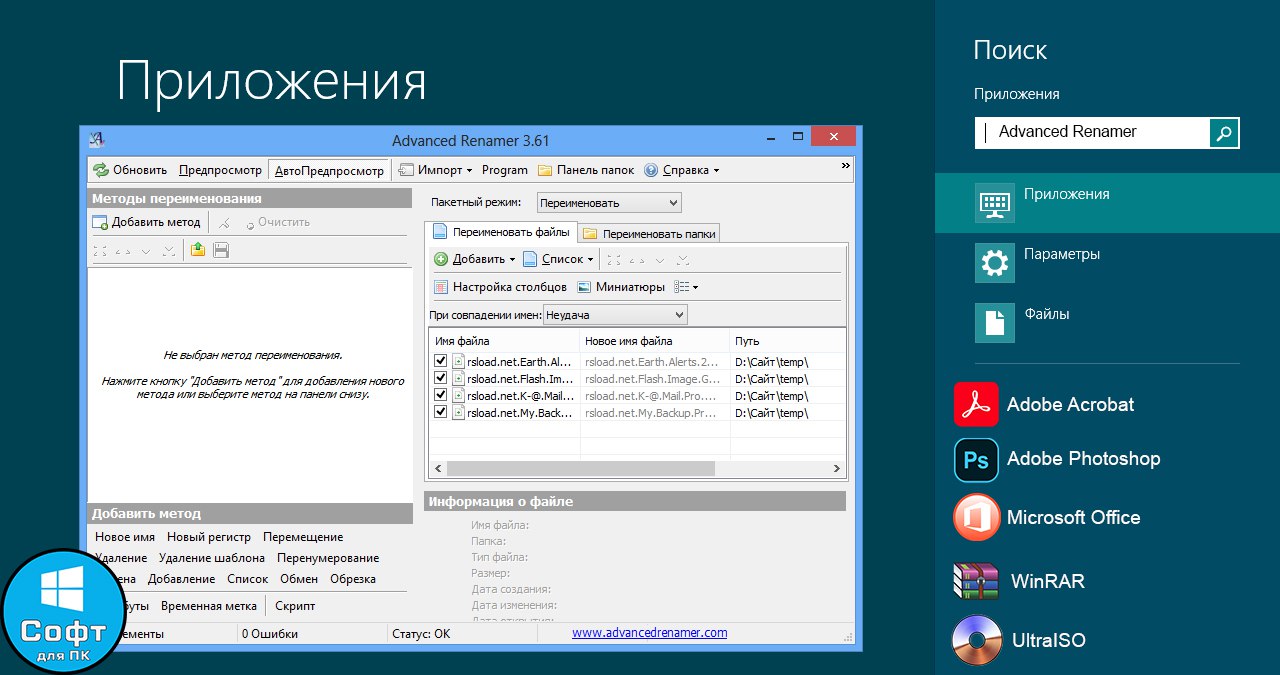
Task: Click the Параметры gear icon
Action: tap(994, 263)
